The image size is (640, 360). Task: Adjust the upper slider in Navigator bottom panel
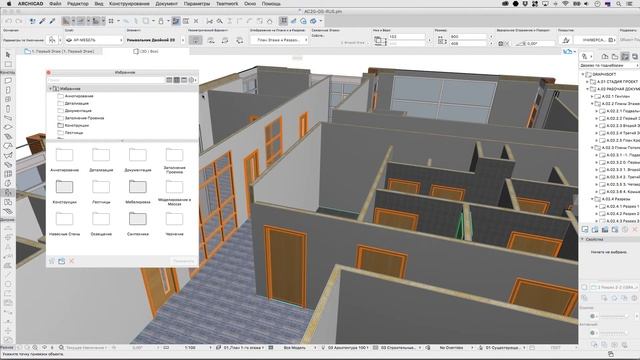(x=612, y=316)
